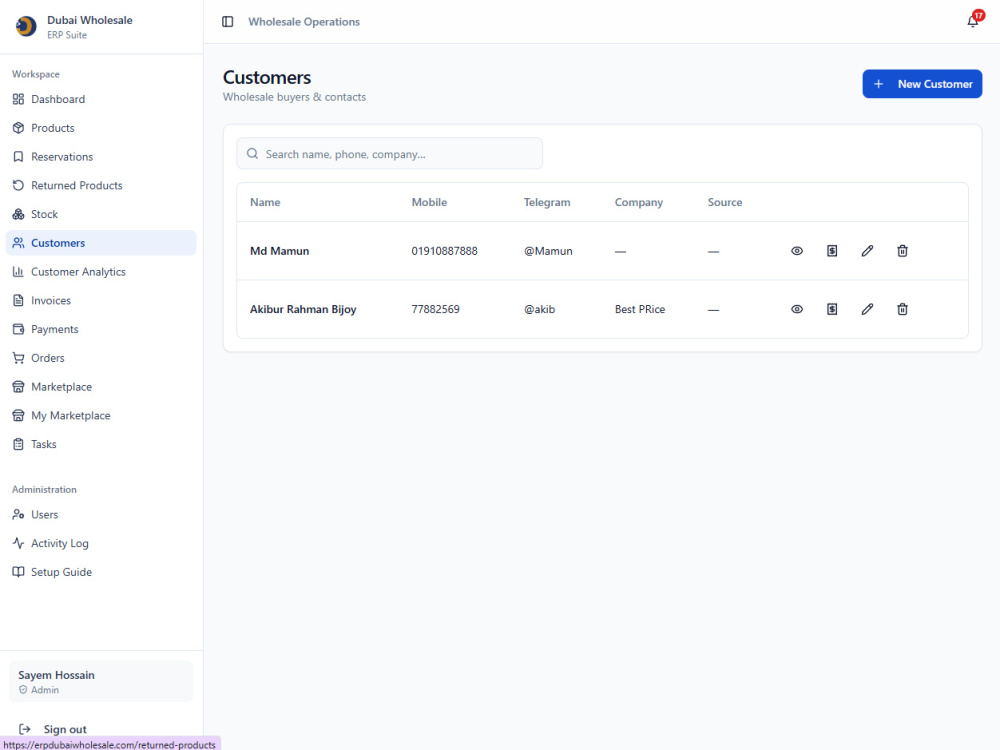Viewport: 1000px width, 750px height.
Task: Select the name Md Mamun
Action: tap(279, 251)
